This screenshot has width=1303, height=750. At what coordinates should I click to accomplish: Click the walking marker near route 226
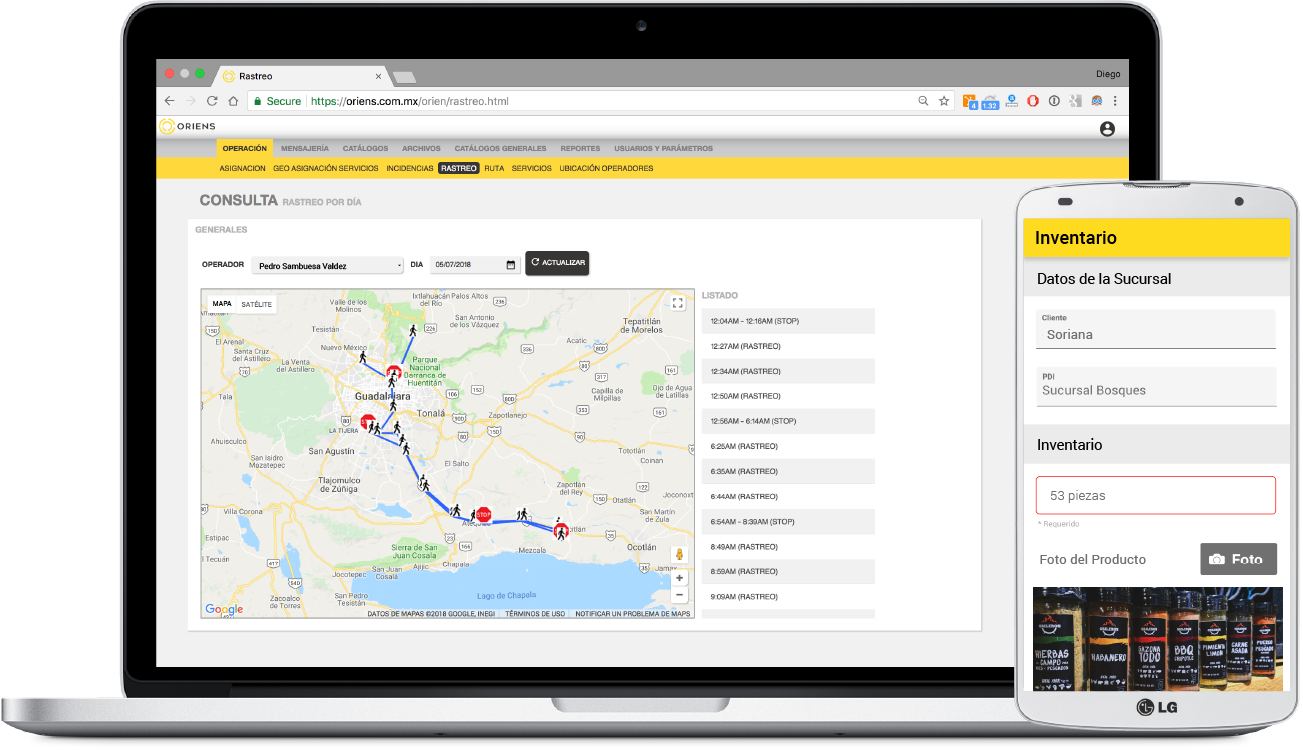click(412, 330)
